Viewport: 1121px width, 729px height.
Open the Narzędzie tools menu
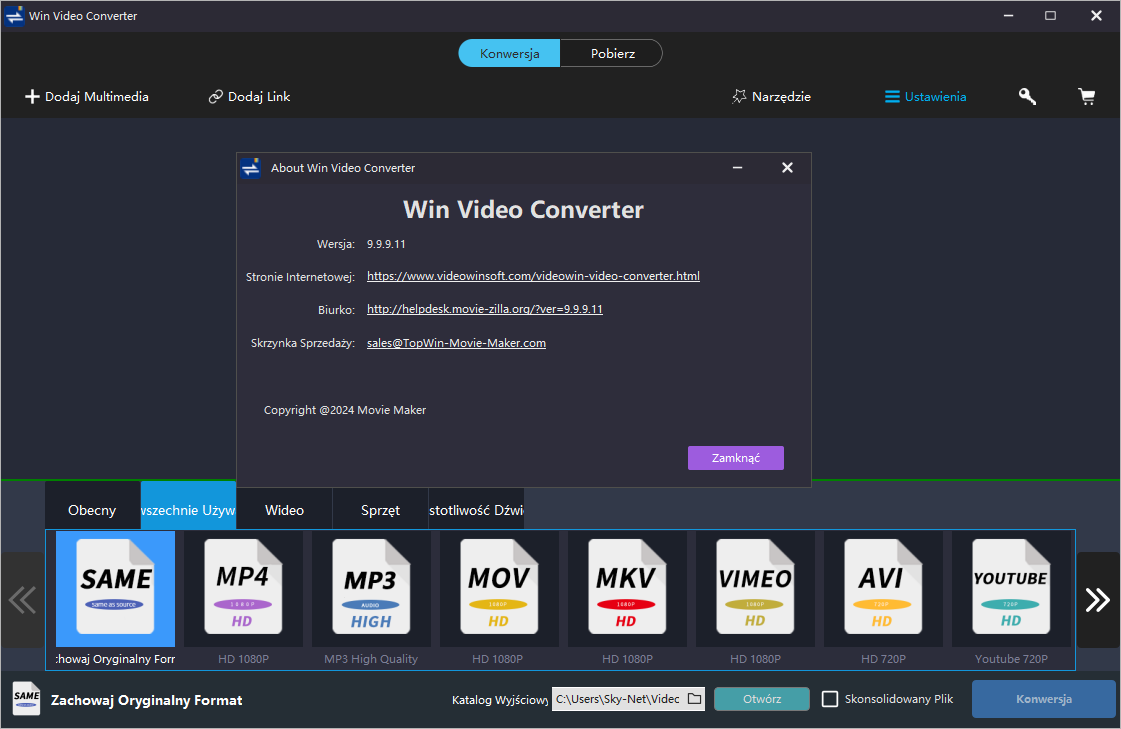[x=771, y=96]
